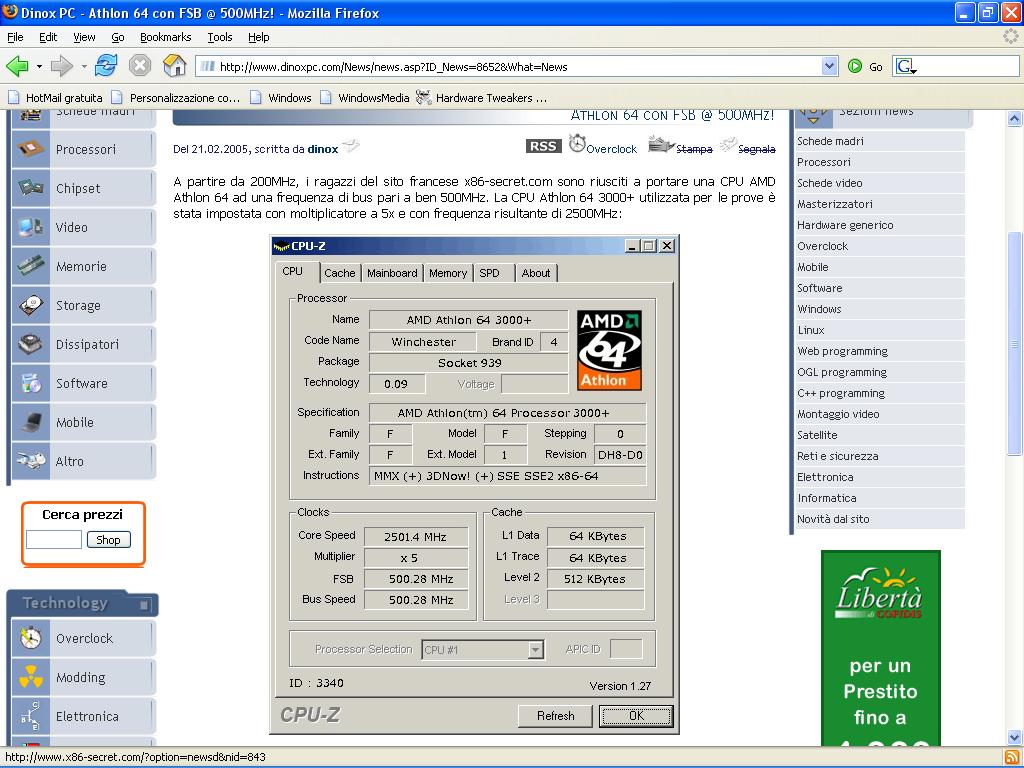The height and width of the screenshot is (768, 1024).
Task: Switch to the Memory tab in CPU-Z
Action: coord(447,273)
